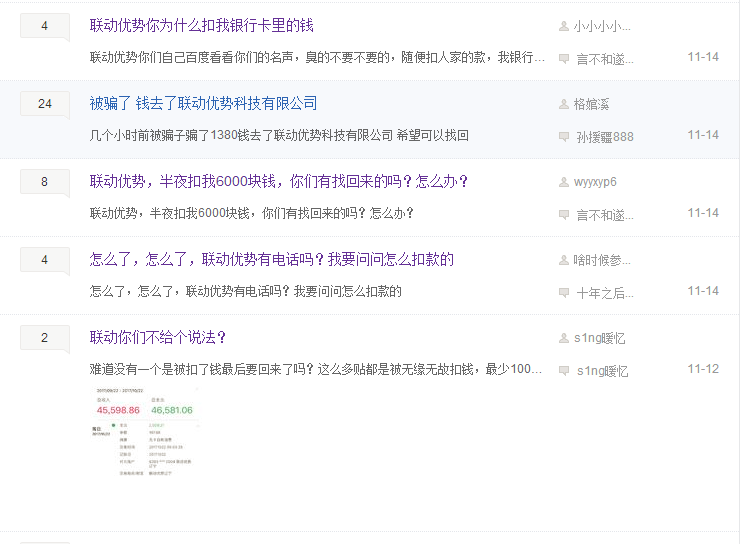Open thread 被骗了 钱去了联动优势科技有限公司
The image size is (748, 544).
203,103
